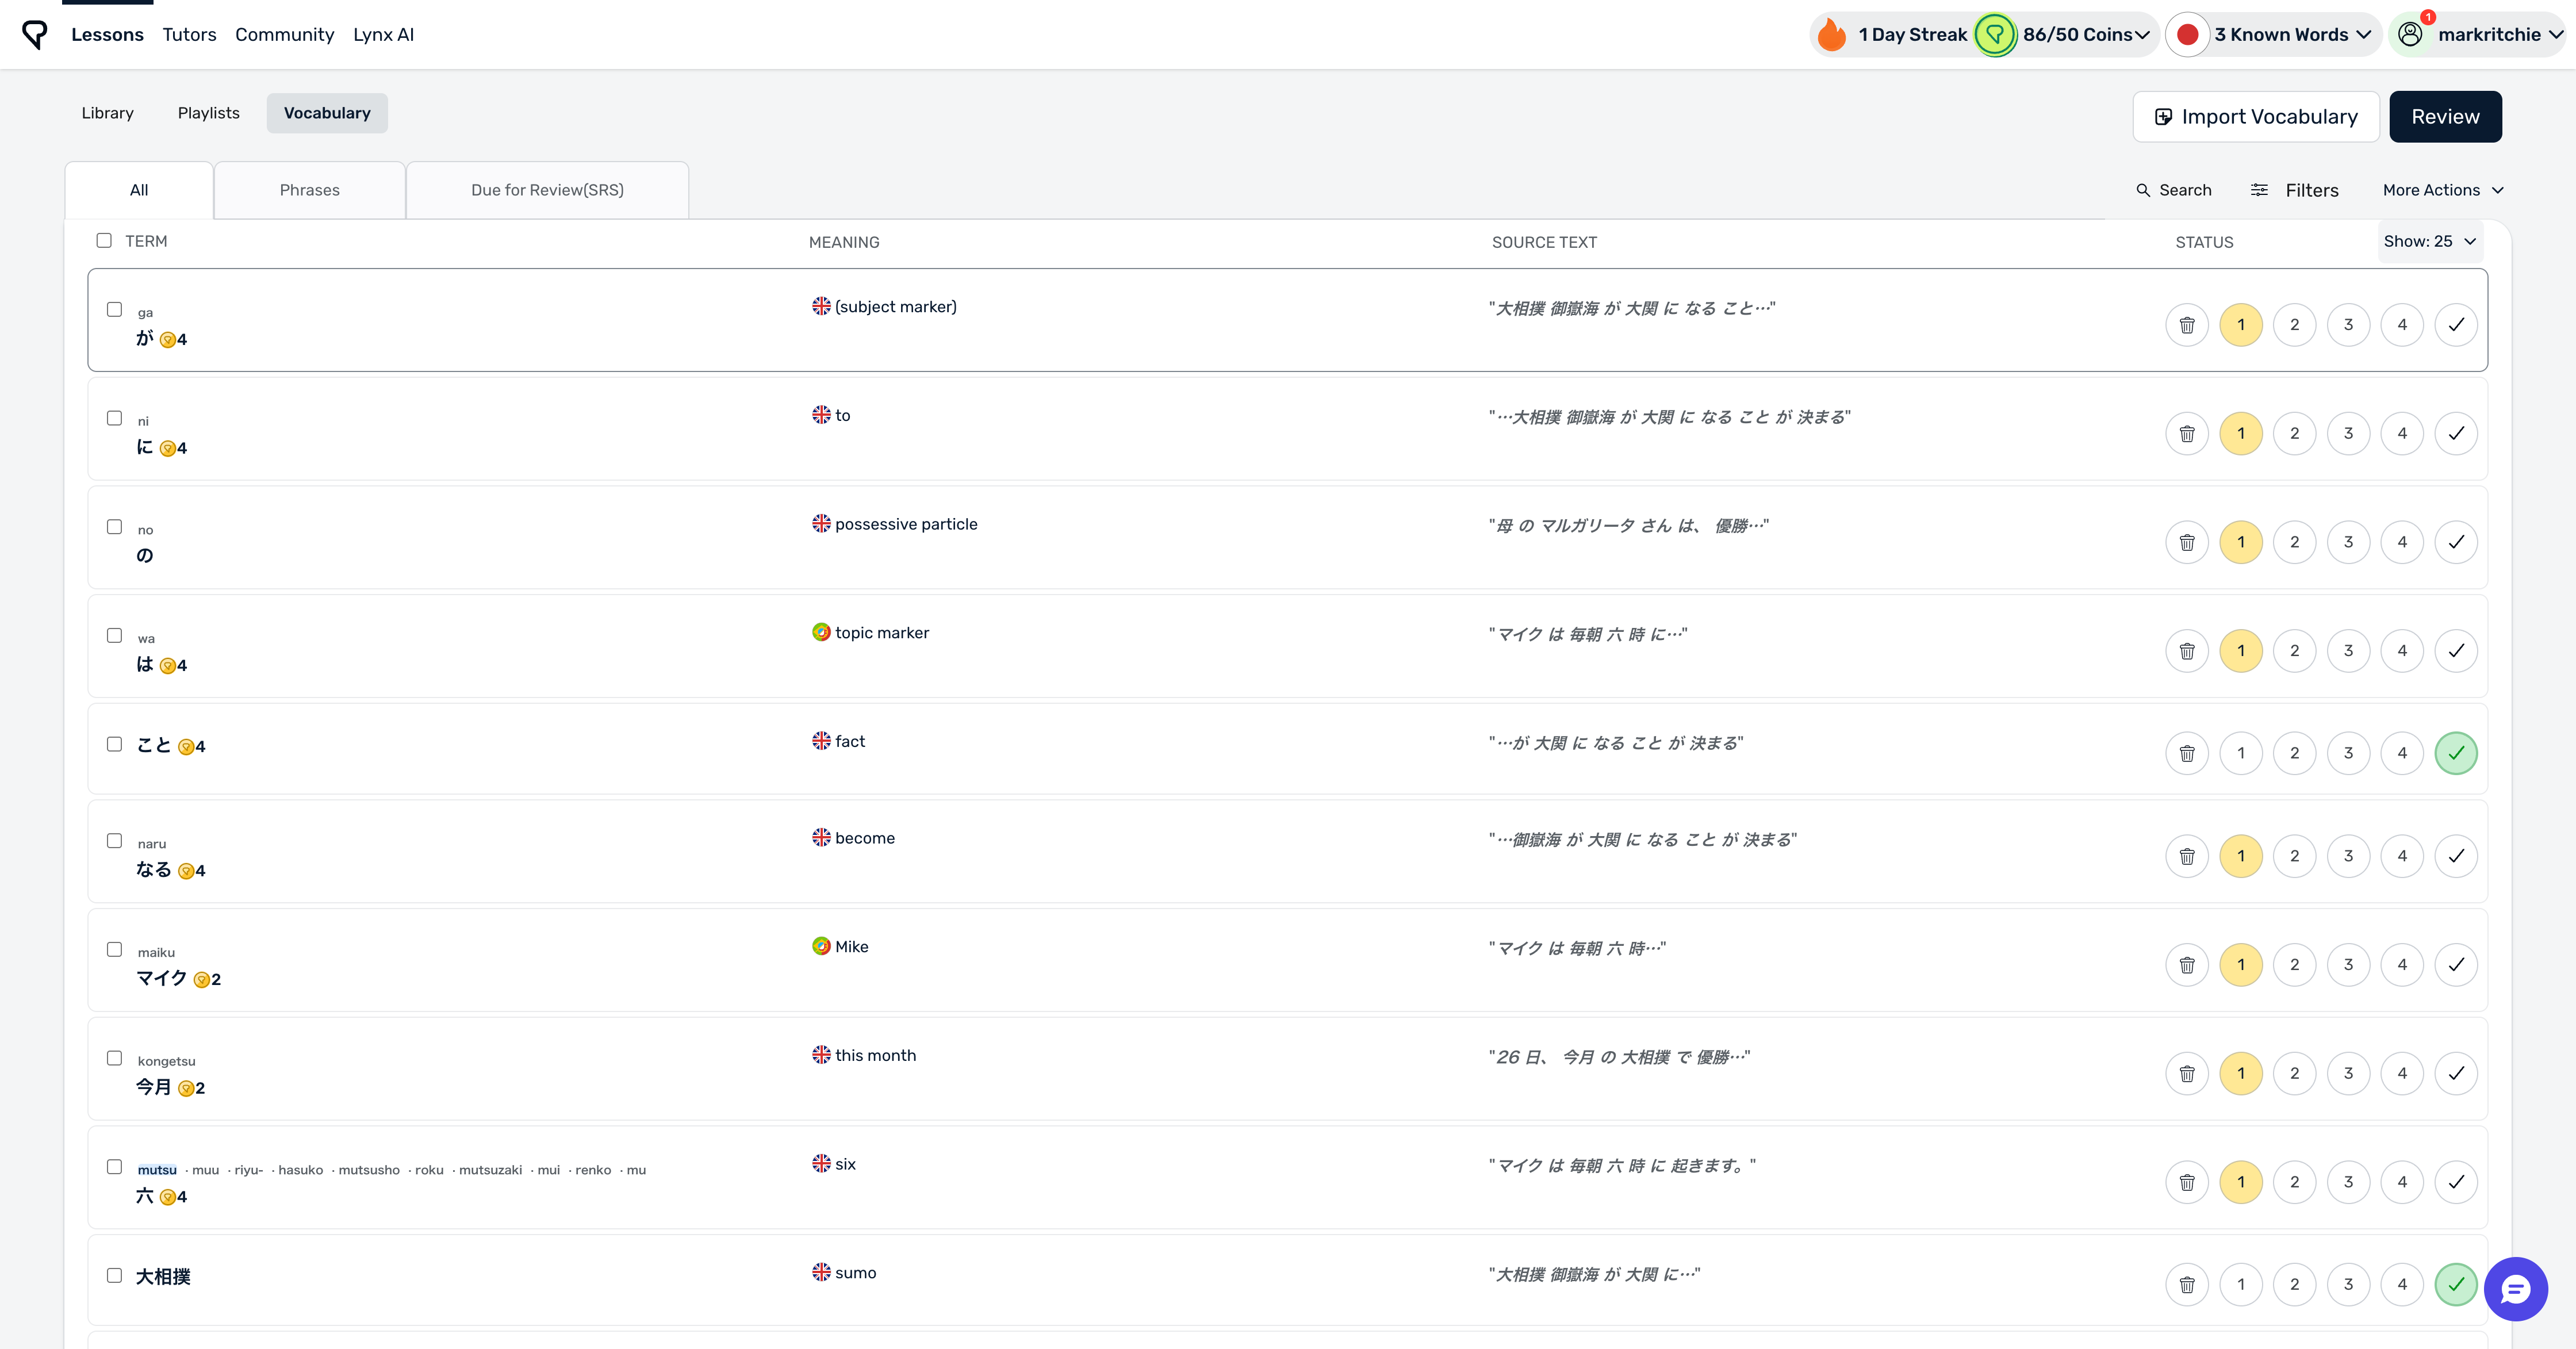Screen dimensions: 2576x1349
Task: Expand the Show: 25 dropdown
Action: point(2430,242)
